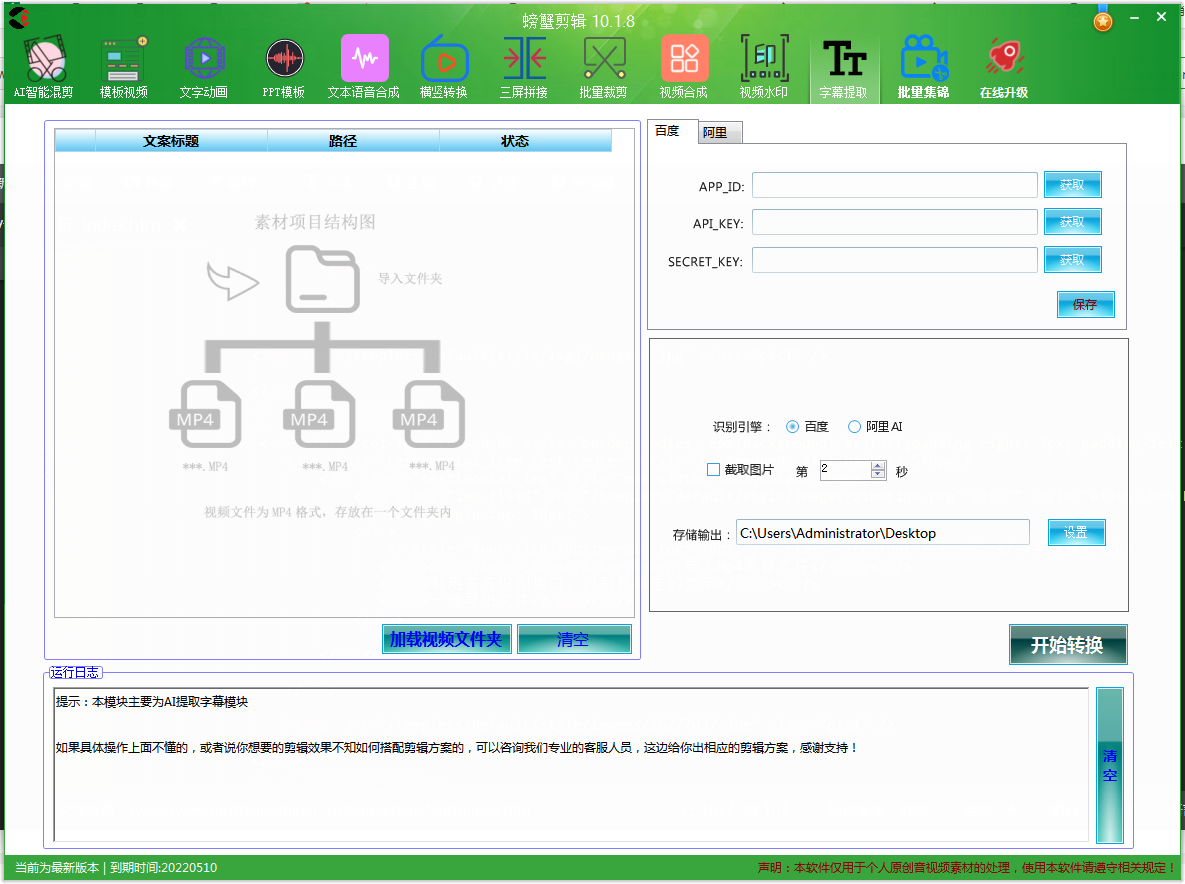Switch to the 阿里 tab

pos(719,131)
